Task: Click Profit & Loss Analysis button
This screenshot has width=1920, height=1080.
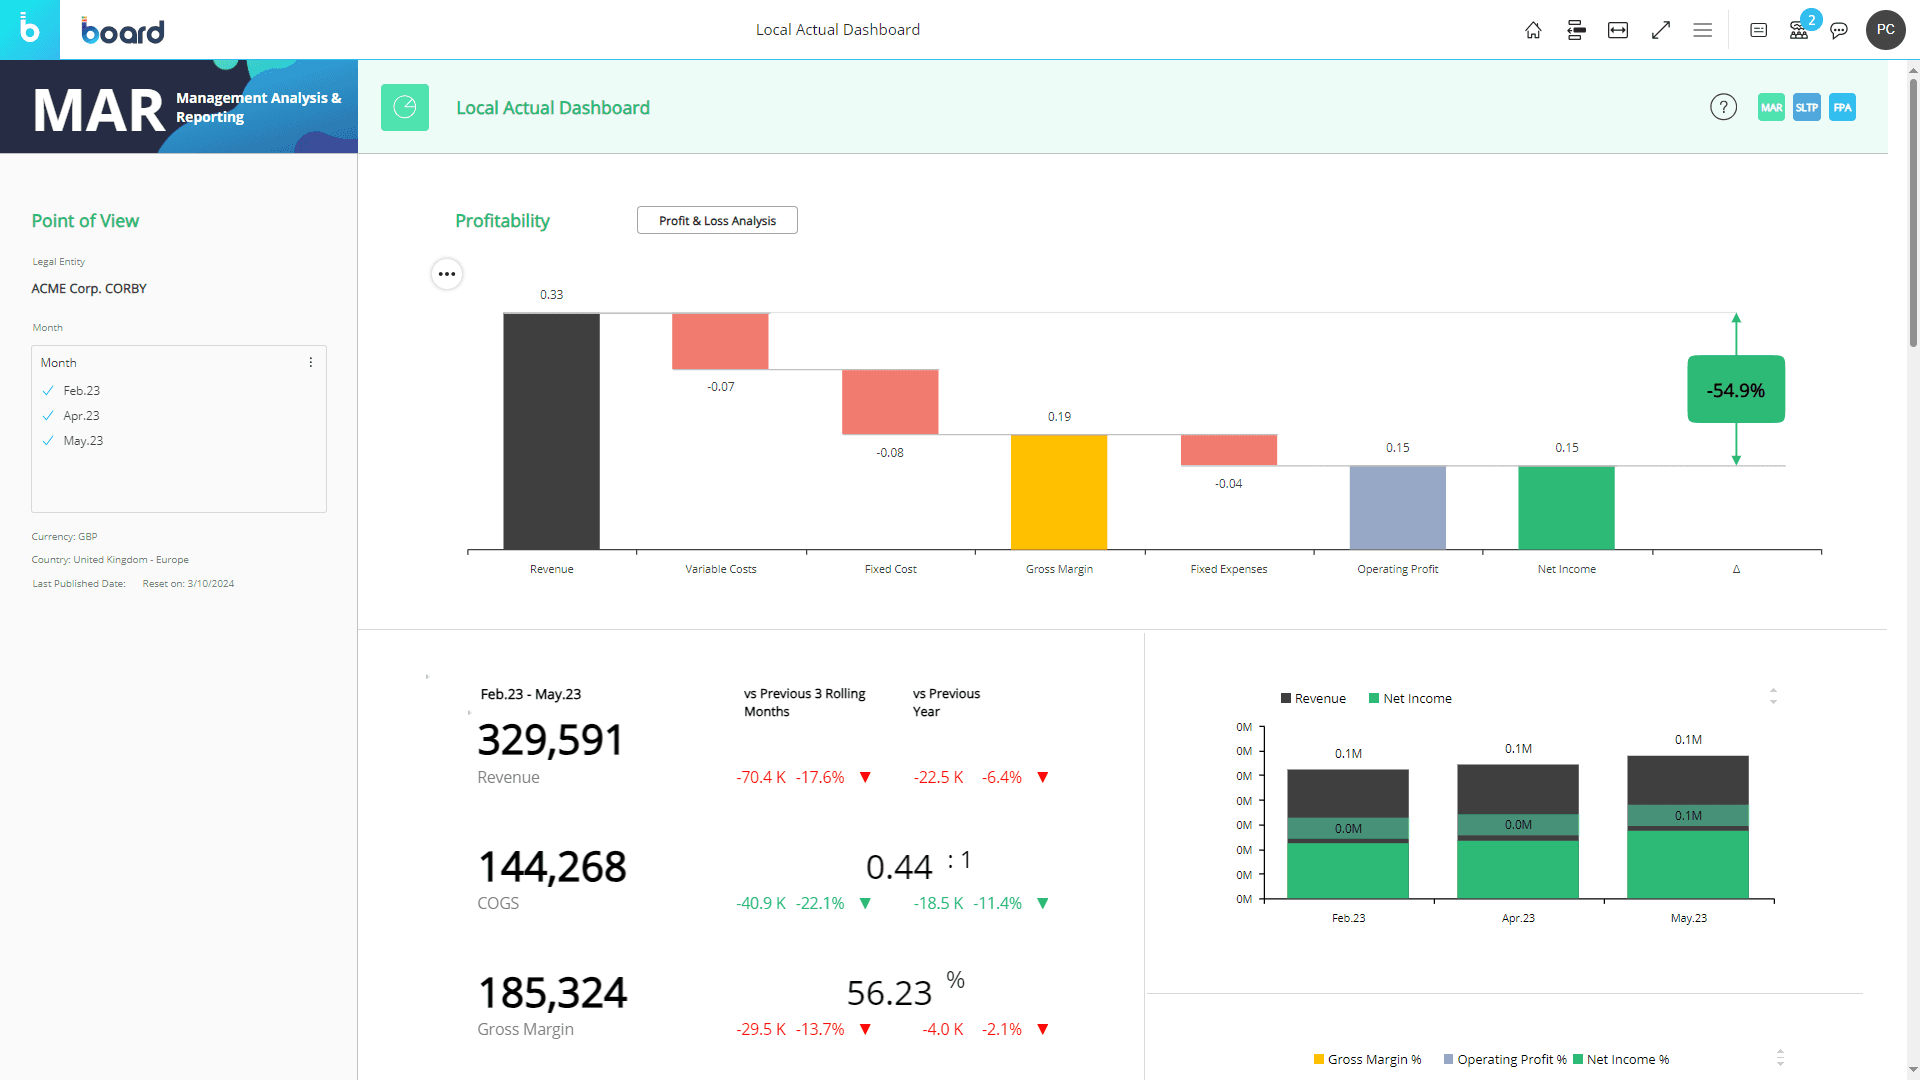Action: coord(717,220)
